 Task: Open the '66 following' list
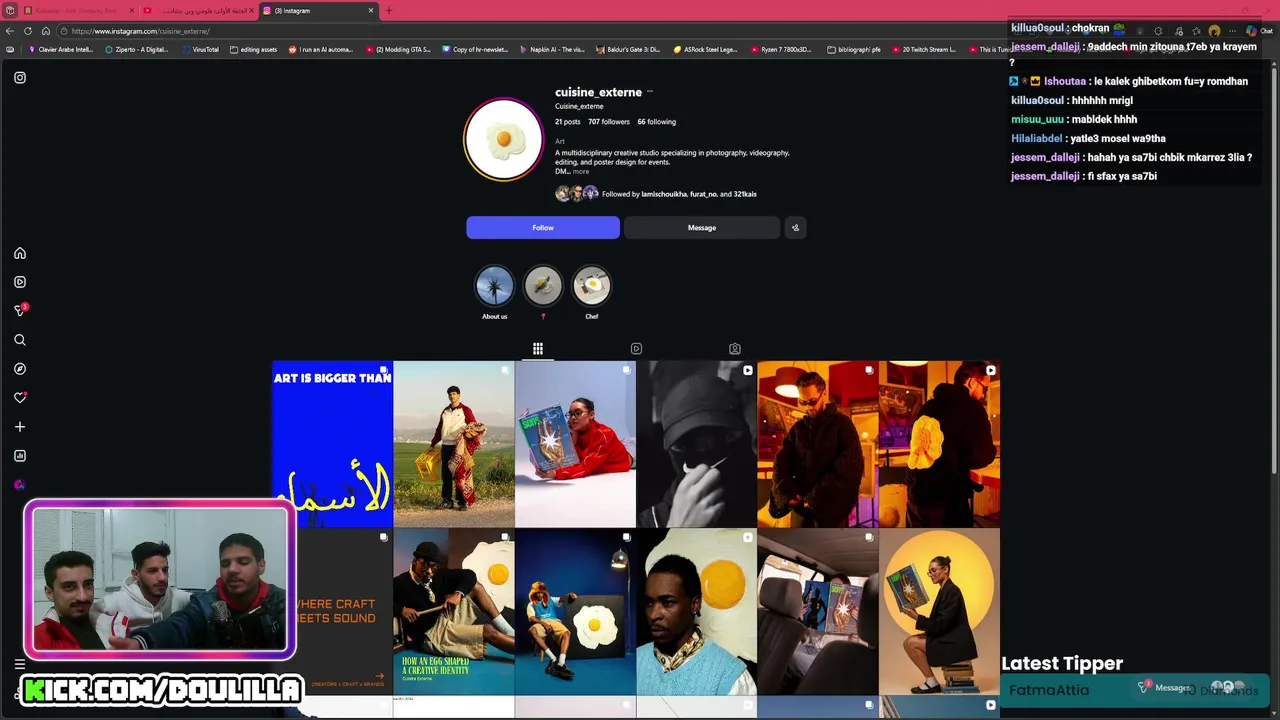(657, 122)
